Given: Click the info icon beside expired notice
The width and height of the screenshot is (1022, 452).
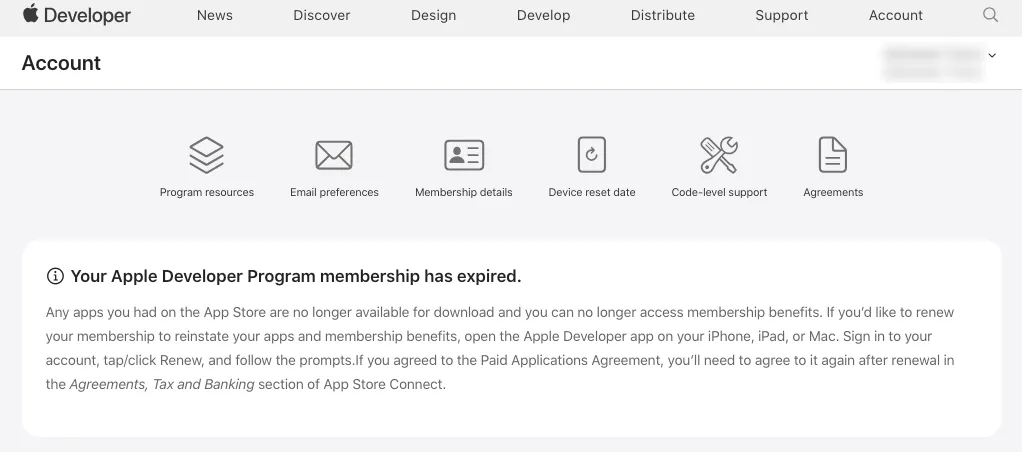Looking at the screenshot, I should [55, 277].
